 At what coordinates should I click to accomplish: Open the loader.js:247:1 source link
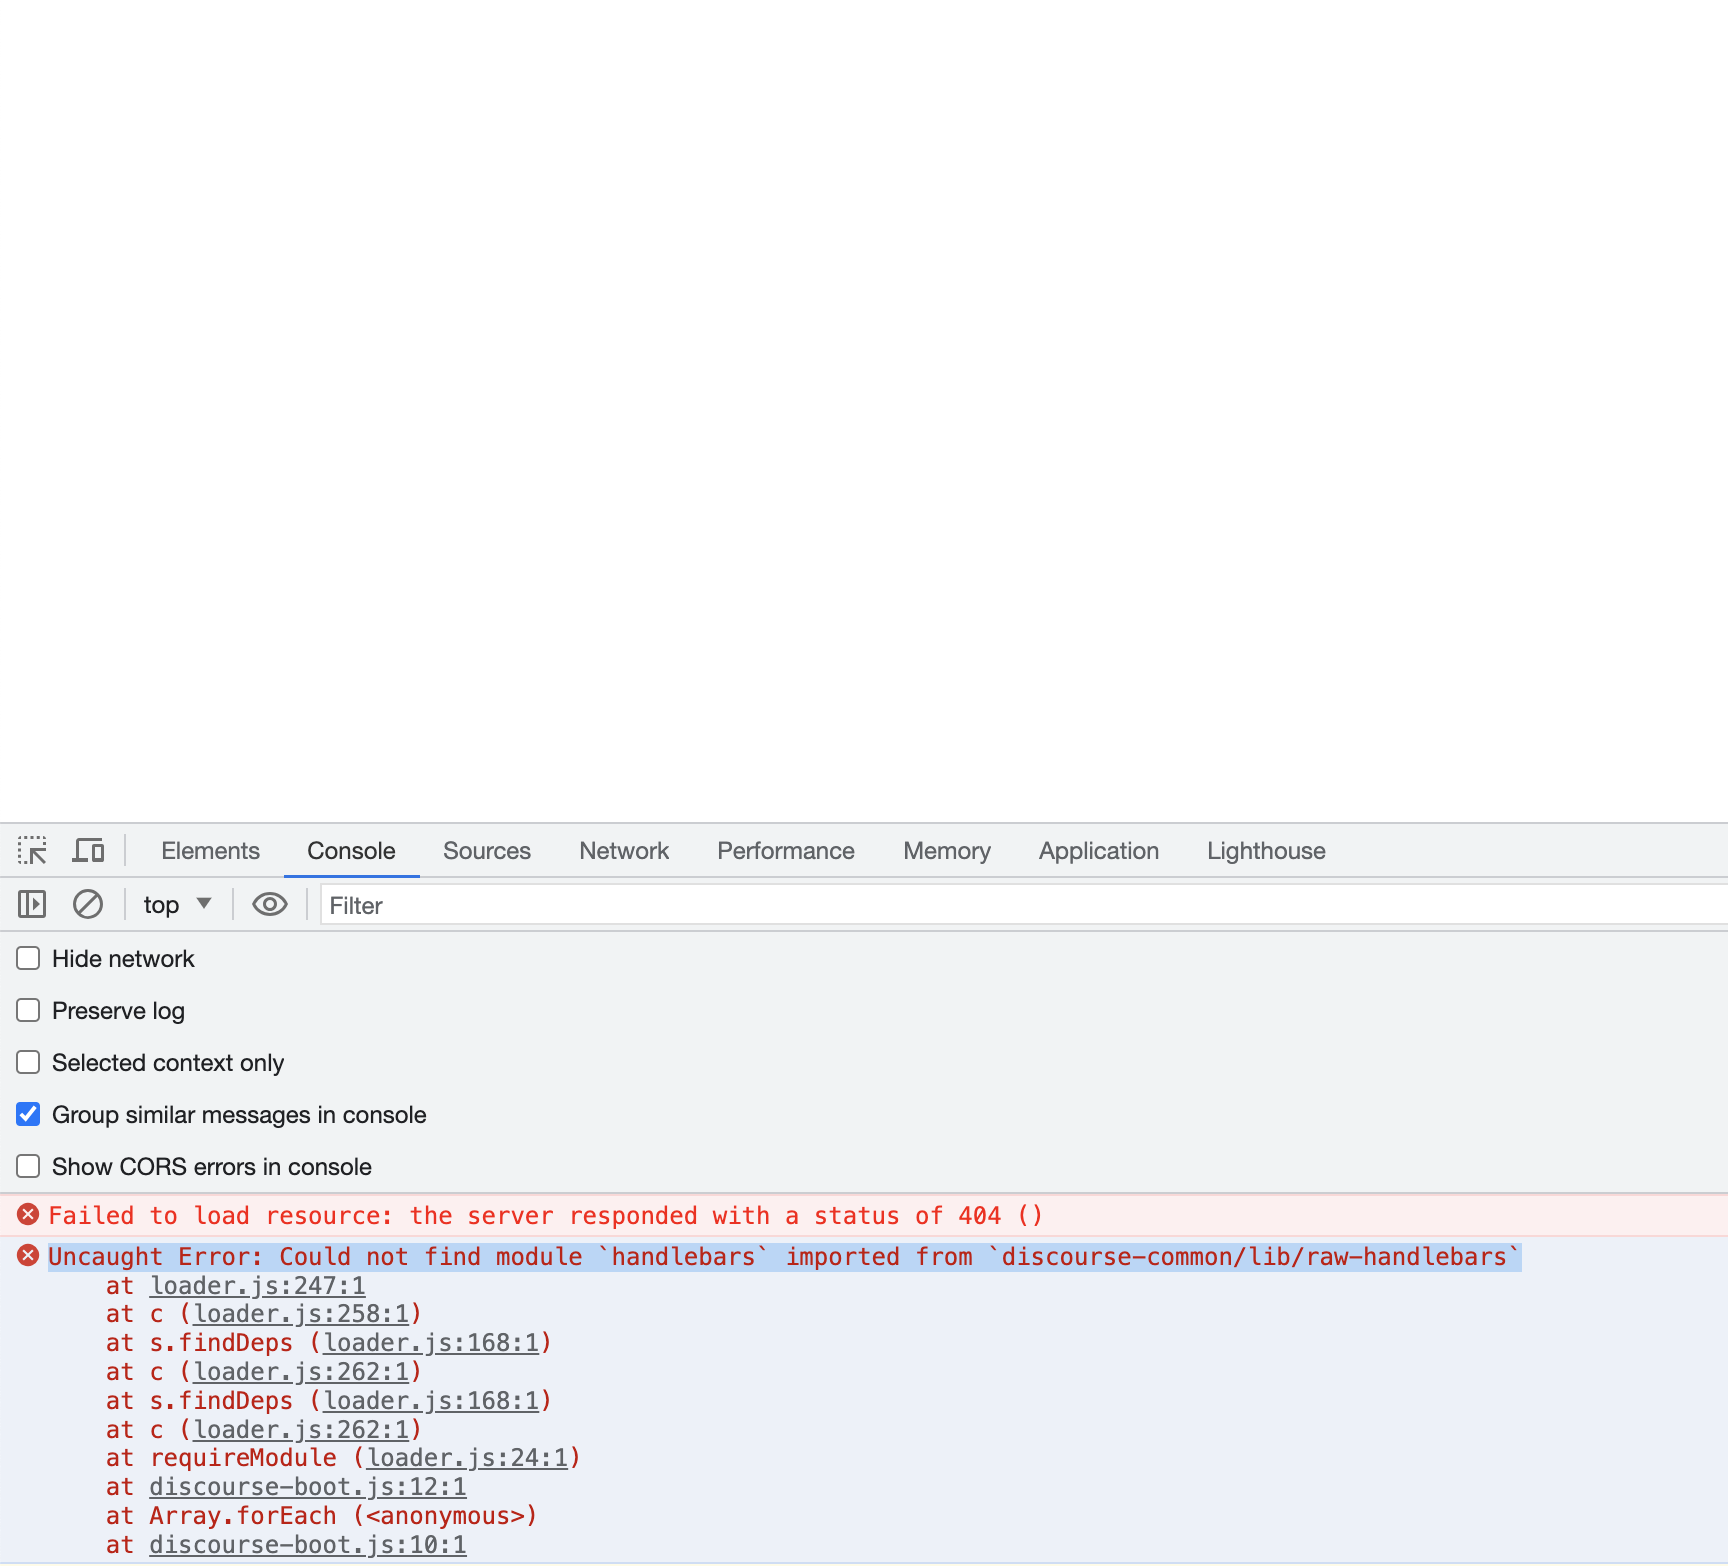(x=258, y=1285)
